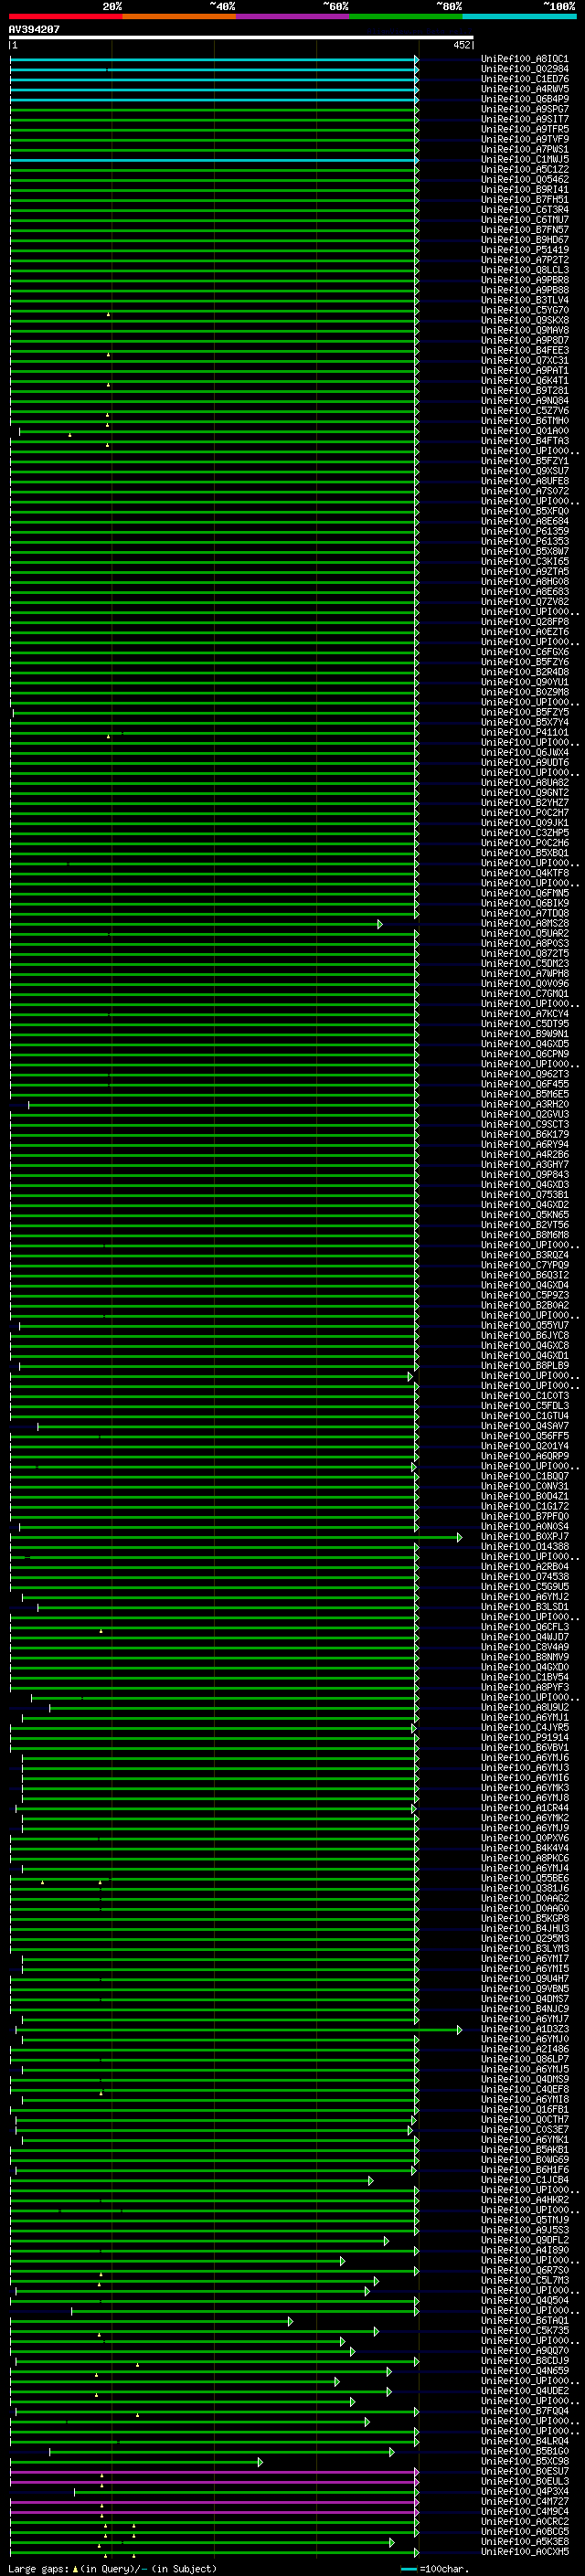585x2576 pixels.
Task: Select label UniRef100_Q8LCL3
Action: pos(525,270)
